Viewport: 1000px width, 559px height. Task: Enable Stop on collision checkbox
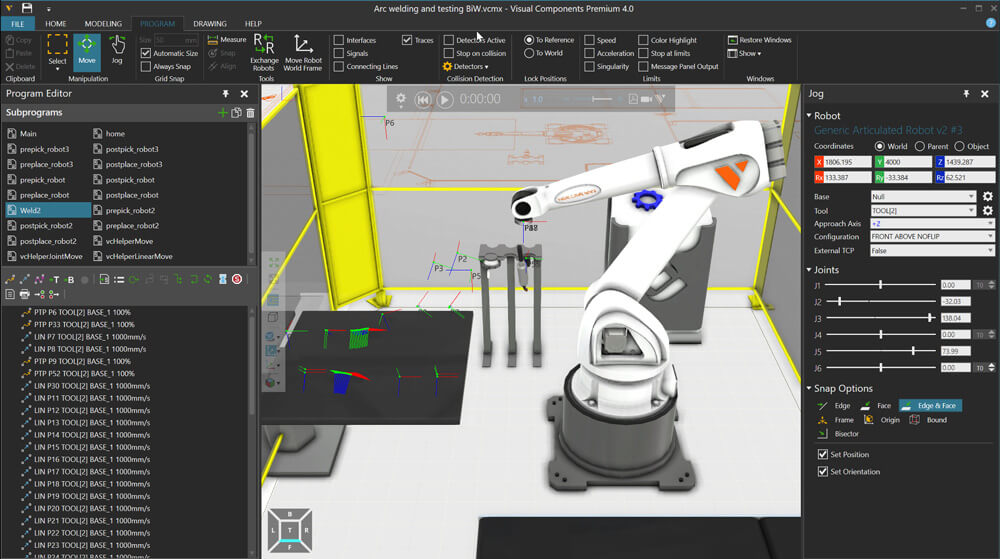pos(449,54)
